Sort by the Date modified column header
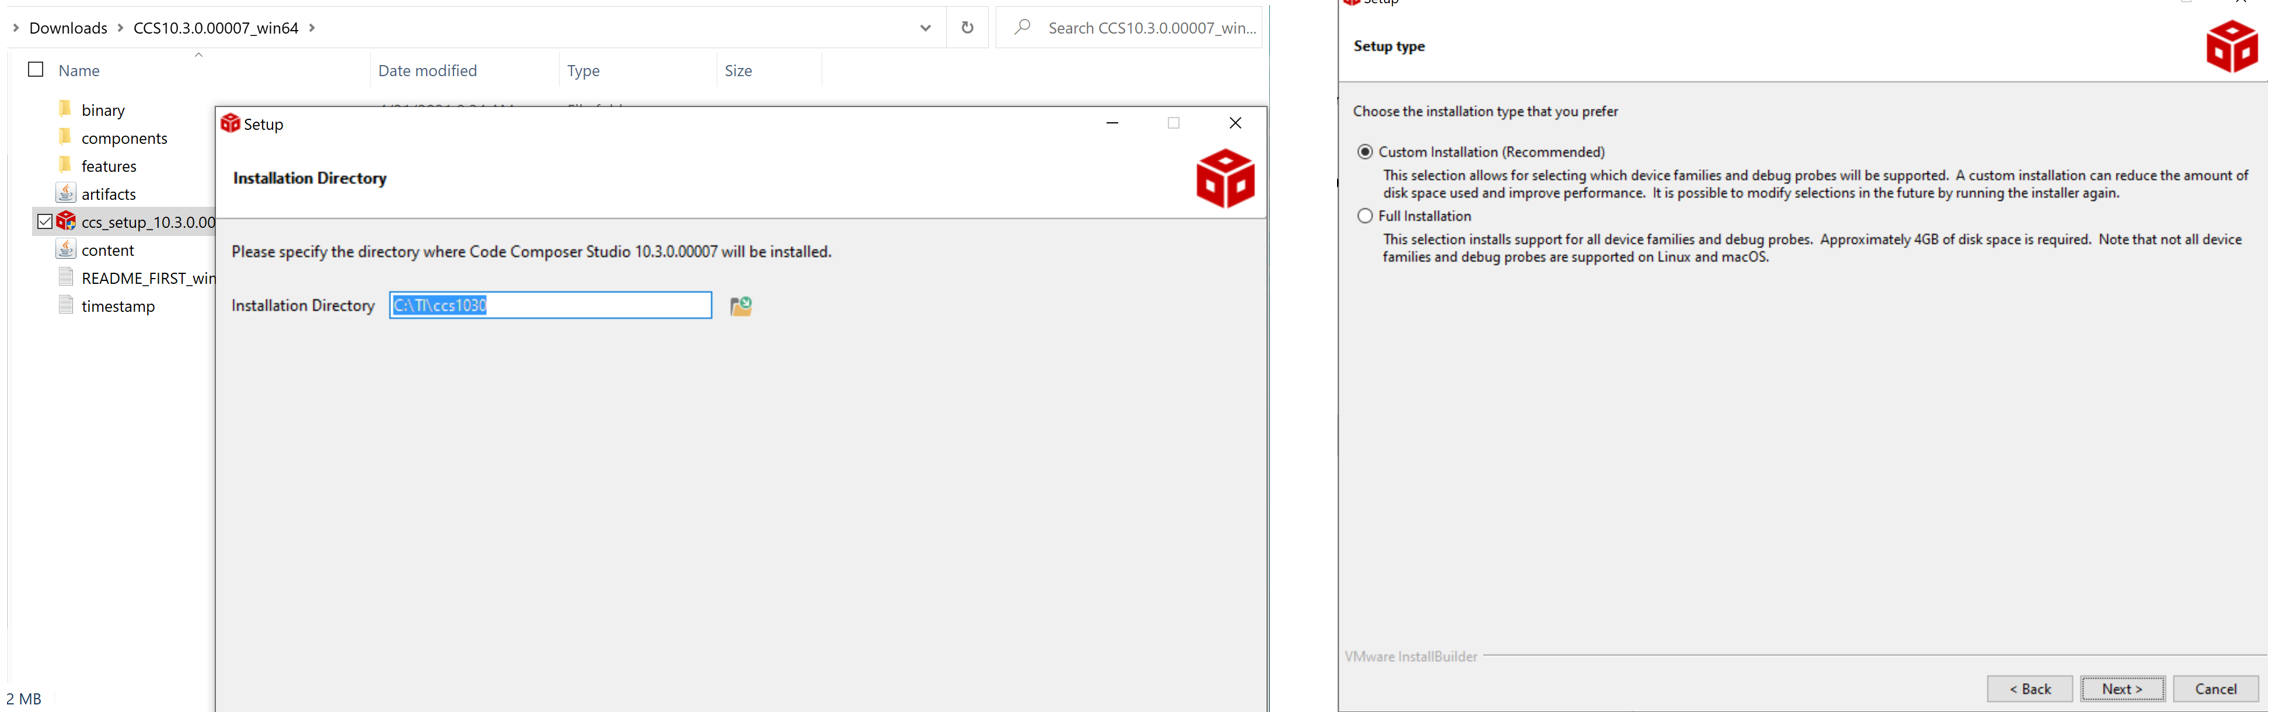 pos(427,71)
